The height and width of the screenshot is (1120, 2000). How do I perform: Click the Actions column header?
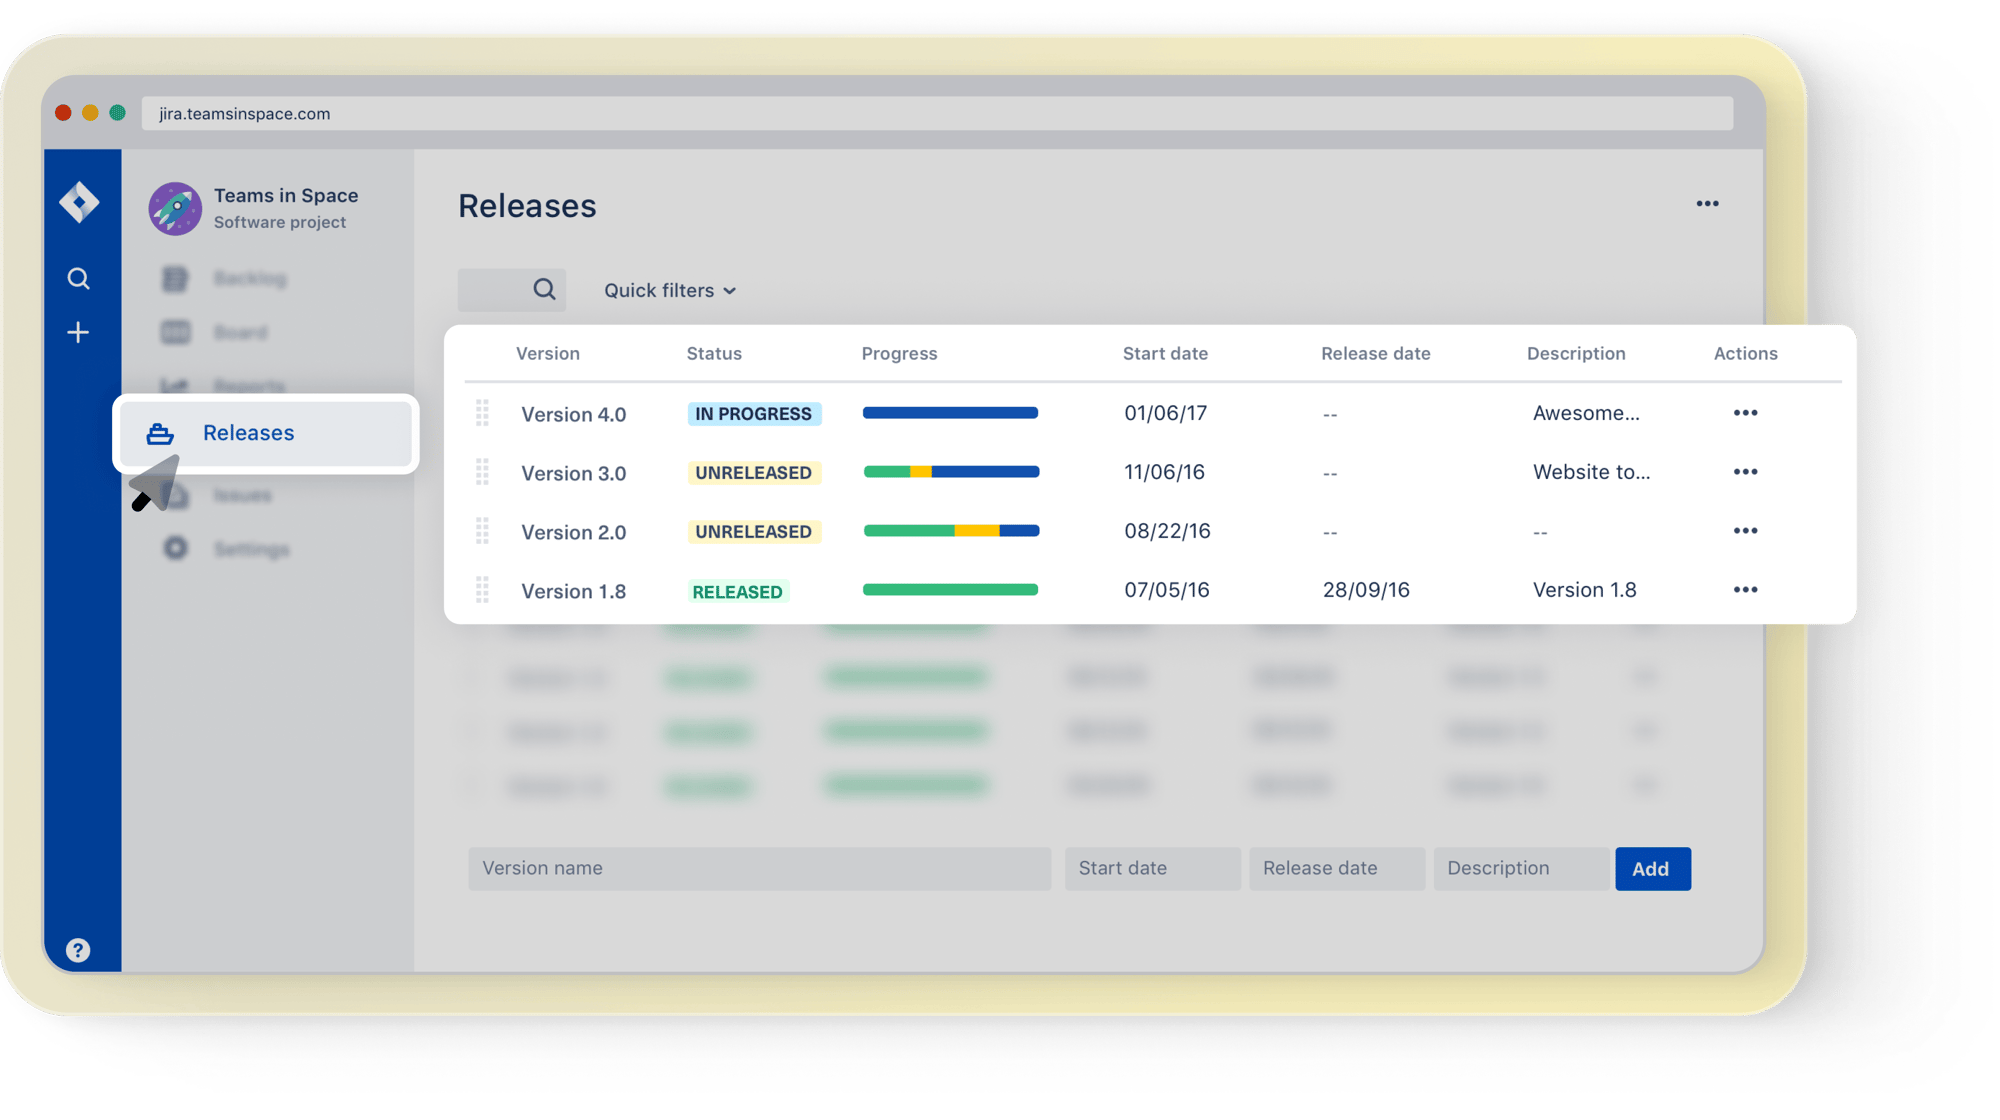point(1745,353)
